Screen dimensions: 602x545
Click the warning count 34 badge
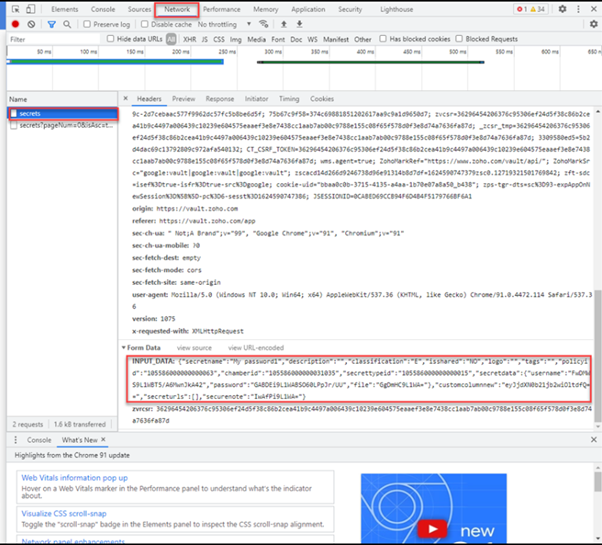[538, 9]
